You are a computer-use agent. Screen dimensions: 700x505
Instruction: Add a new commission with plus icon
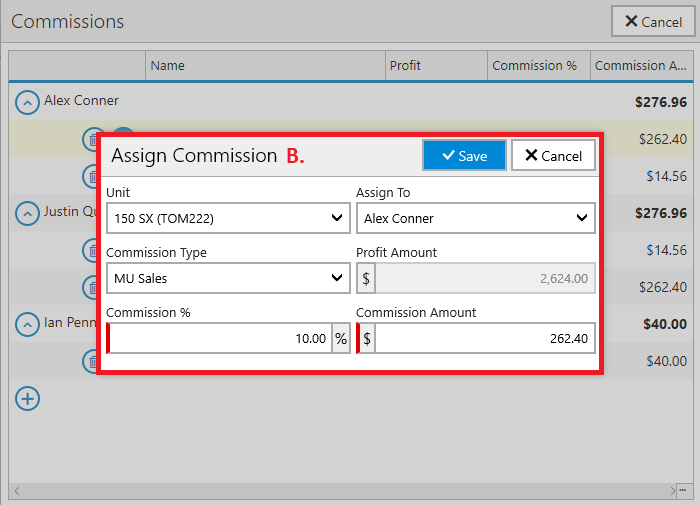coord(27,399)
